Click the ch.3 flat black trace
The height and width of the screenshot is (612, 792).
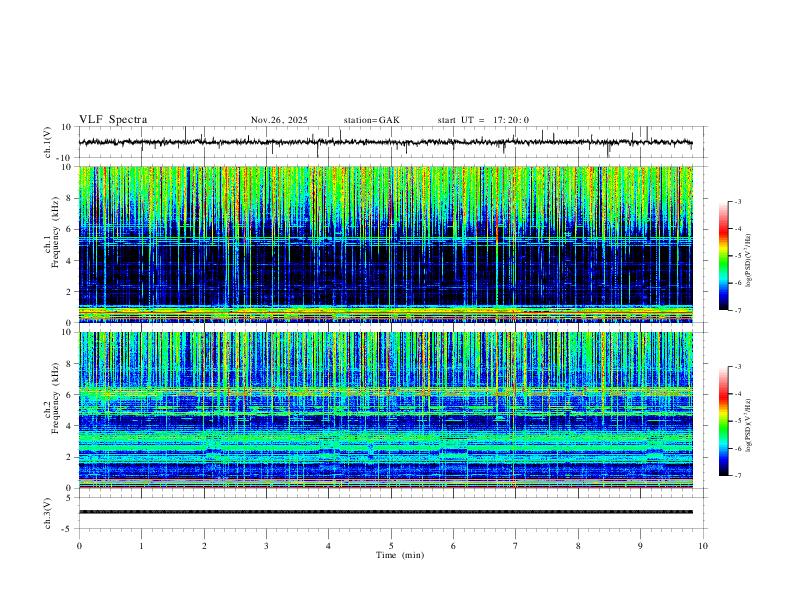pyautogui.click(x=385, y=512)
